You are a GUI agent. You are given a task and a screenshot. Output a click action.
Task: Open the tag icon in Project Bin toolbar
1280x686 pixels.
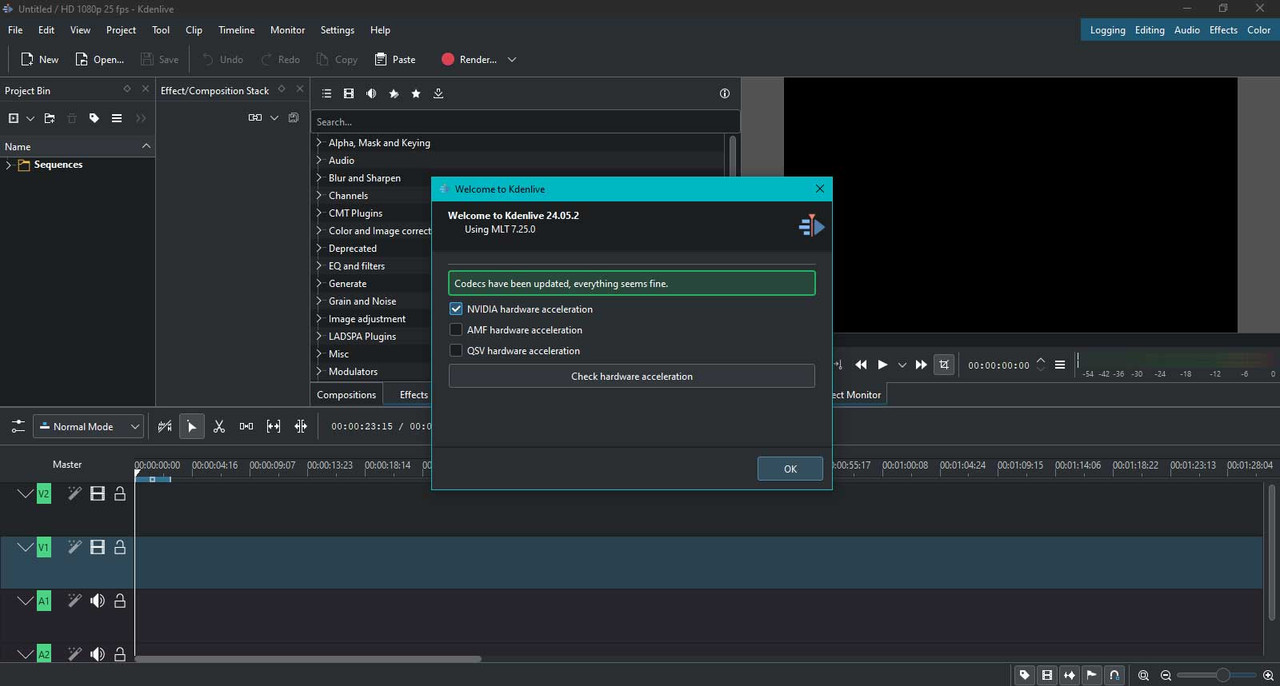(x=94, y=118)
